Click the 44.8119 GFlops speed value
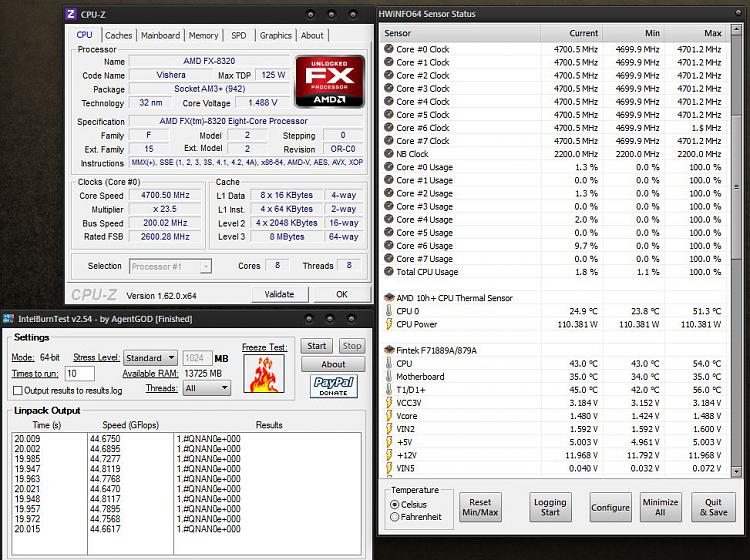The height and width of the screenshot is (560, 750). click(x=105, y=469)
